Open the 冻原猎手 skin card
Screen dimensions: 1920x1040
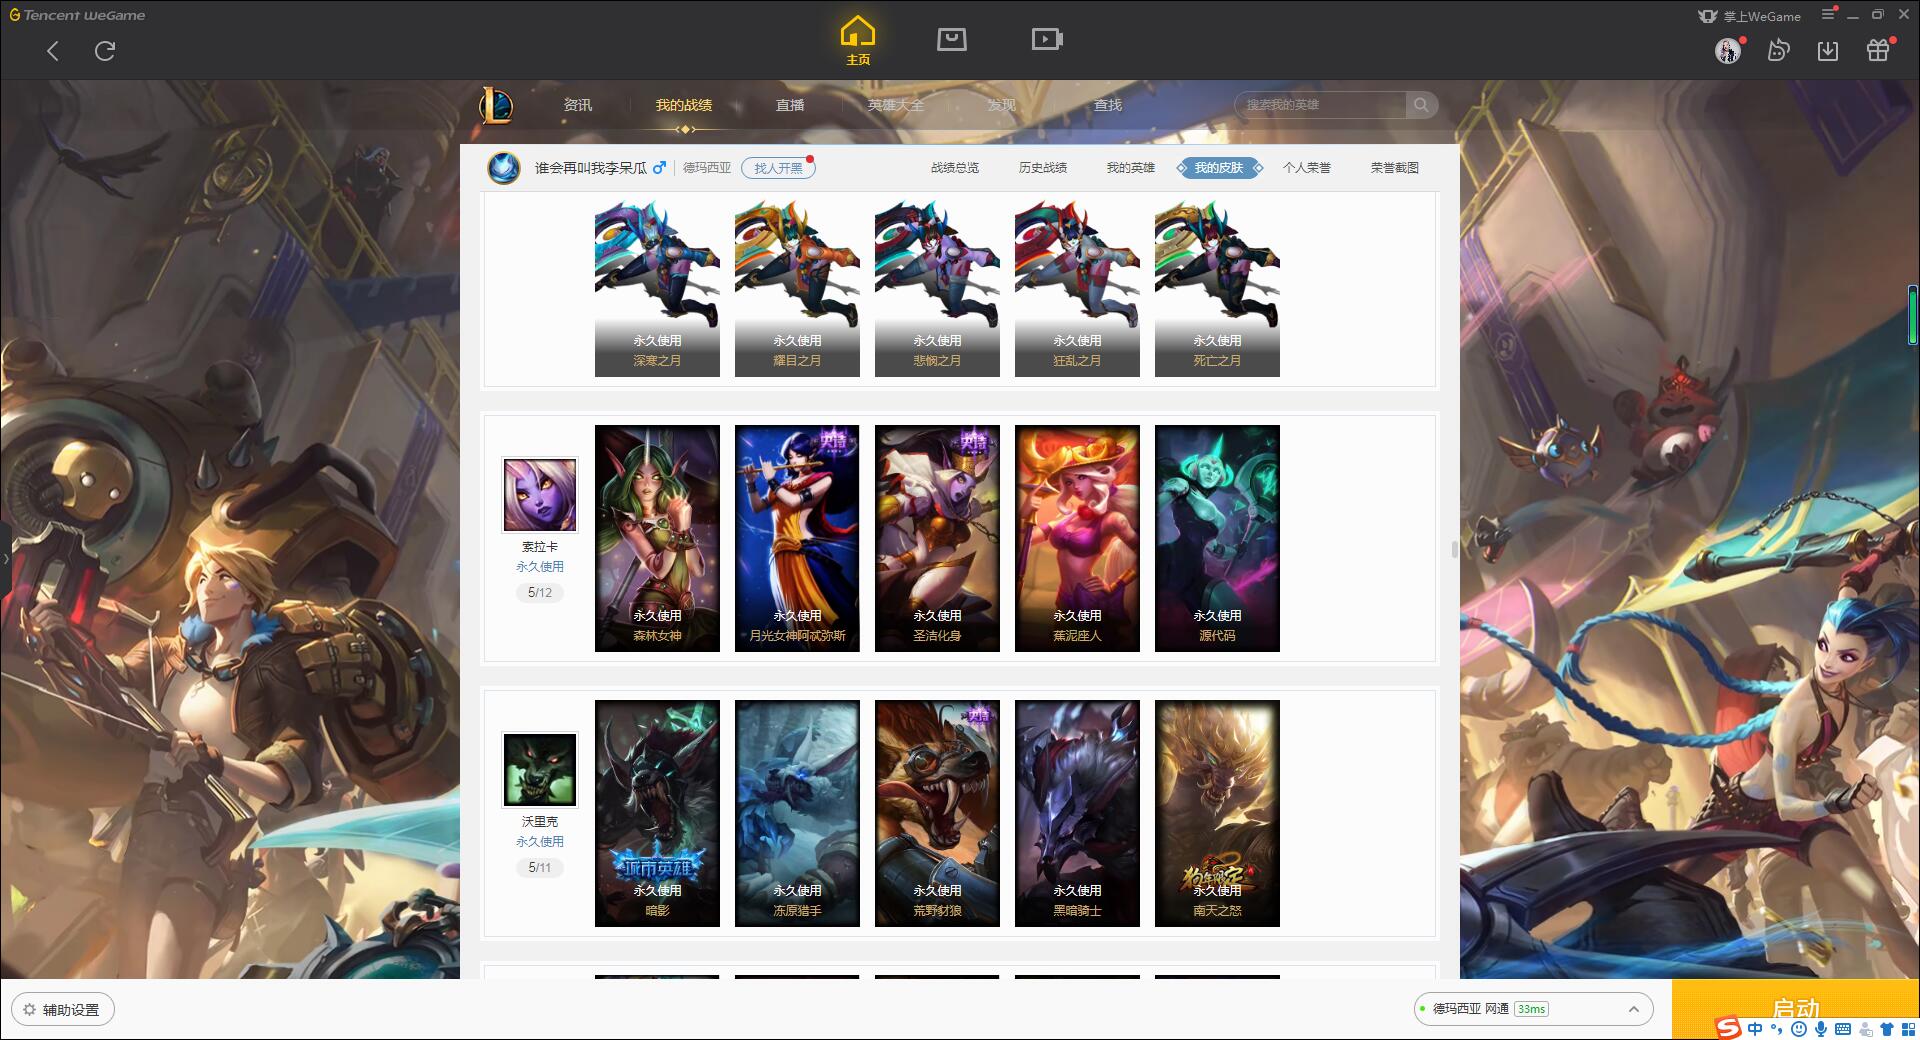point(797,813)
